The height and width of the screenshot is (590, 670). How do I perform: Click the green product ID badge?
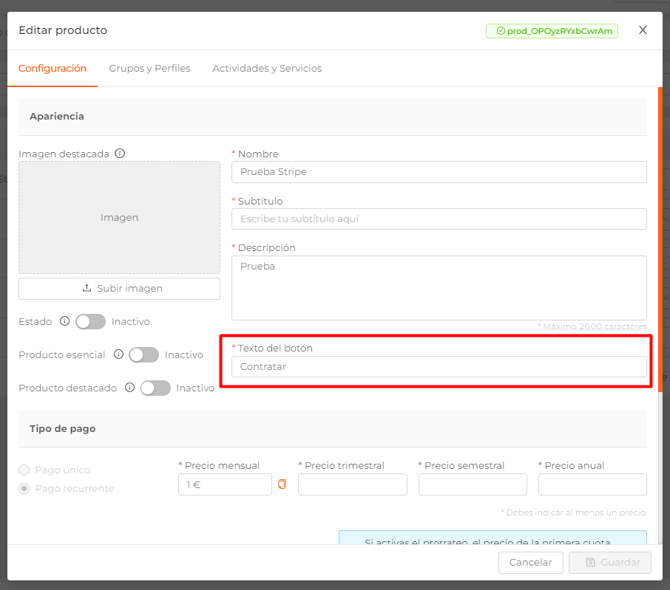552,31
